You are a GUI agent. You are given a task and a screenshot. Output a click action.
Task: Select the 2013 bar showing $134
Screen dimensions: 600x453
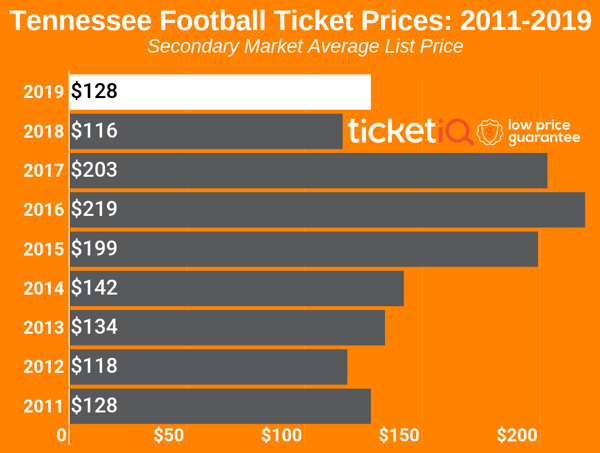(x=227, y=328)
